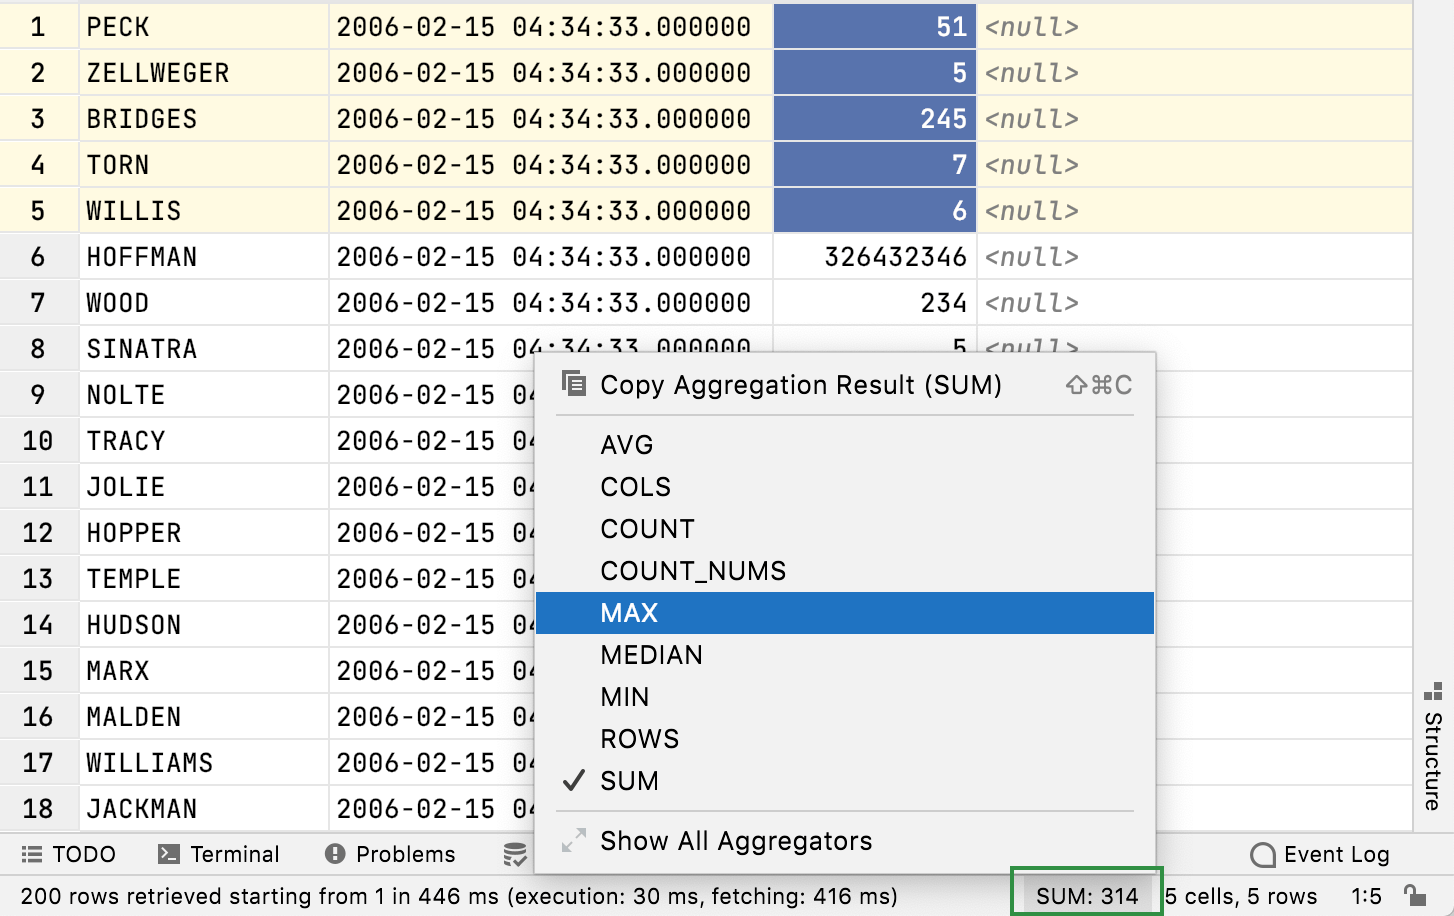Click the JOLIE cell

coord(204,487)
